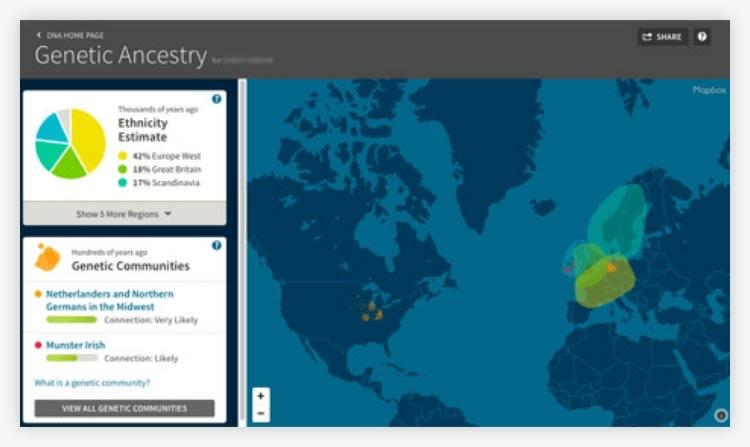
Task: Zoom out the map with minus button
Action: click(x=261, y=412)
